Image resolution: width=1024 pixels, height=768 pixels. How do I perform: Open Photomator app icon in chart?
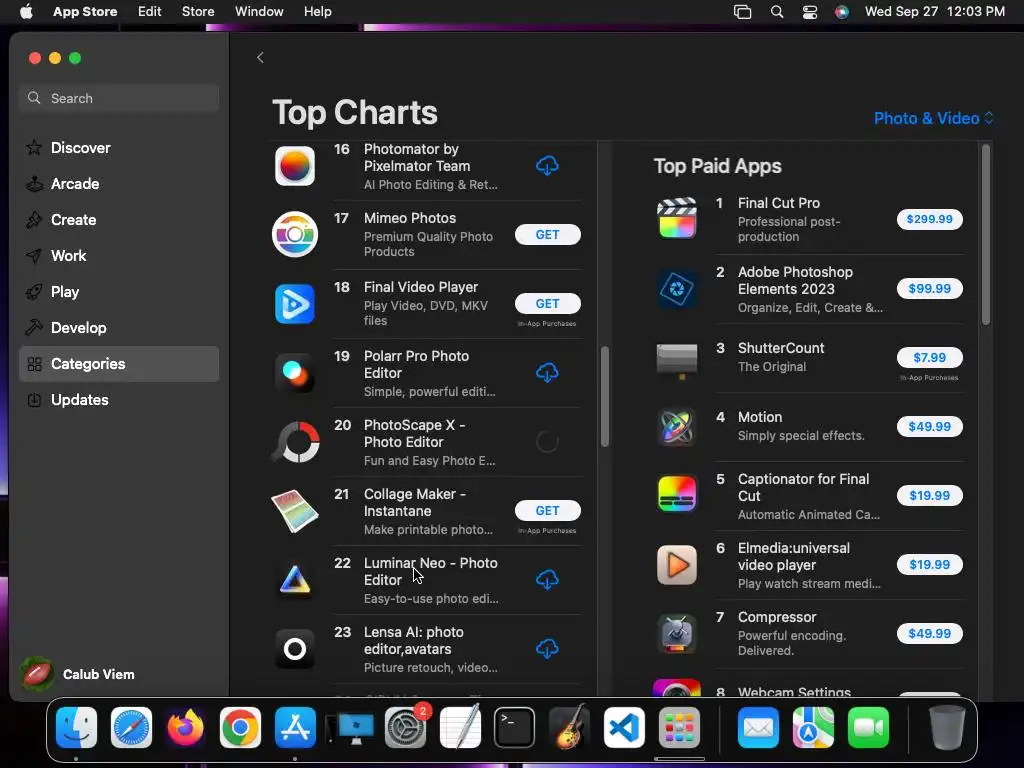click(x=295, y=166)
